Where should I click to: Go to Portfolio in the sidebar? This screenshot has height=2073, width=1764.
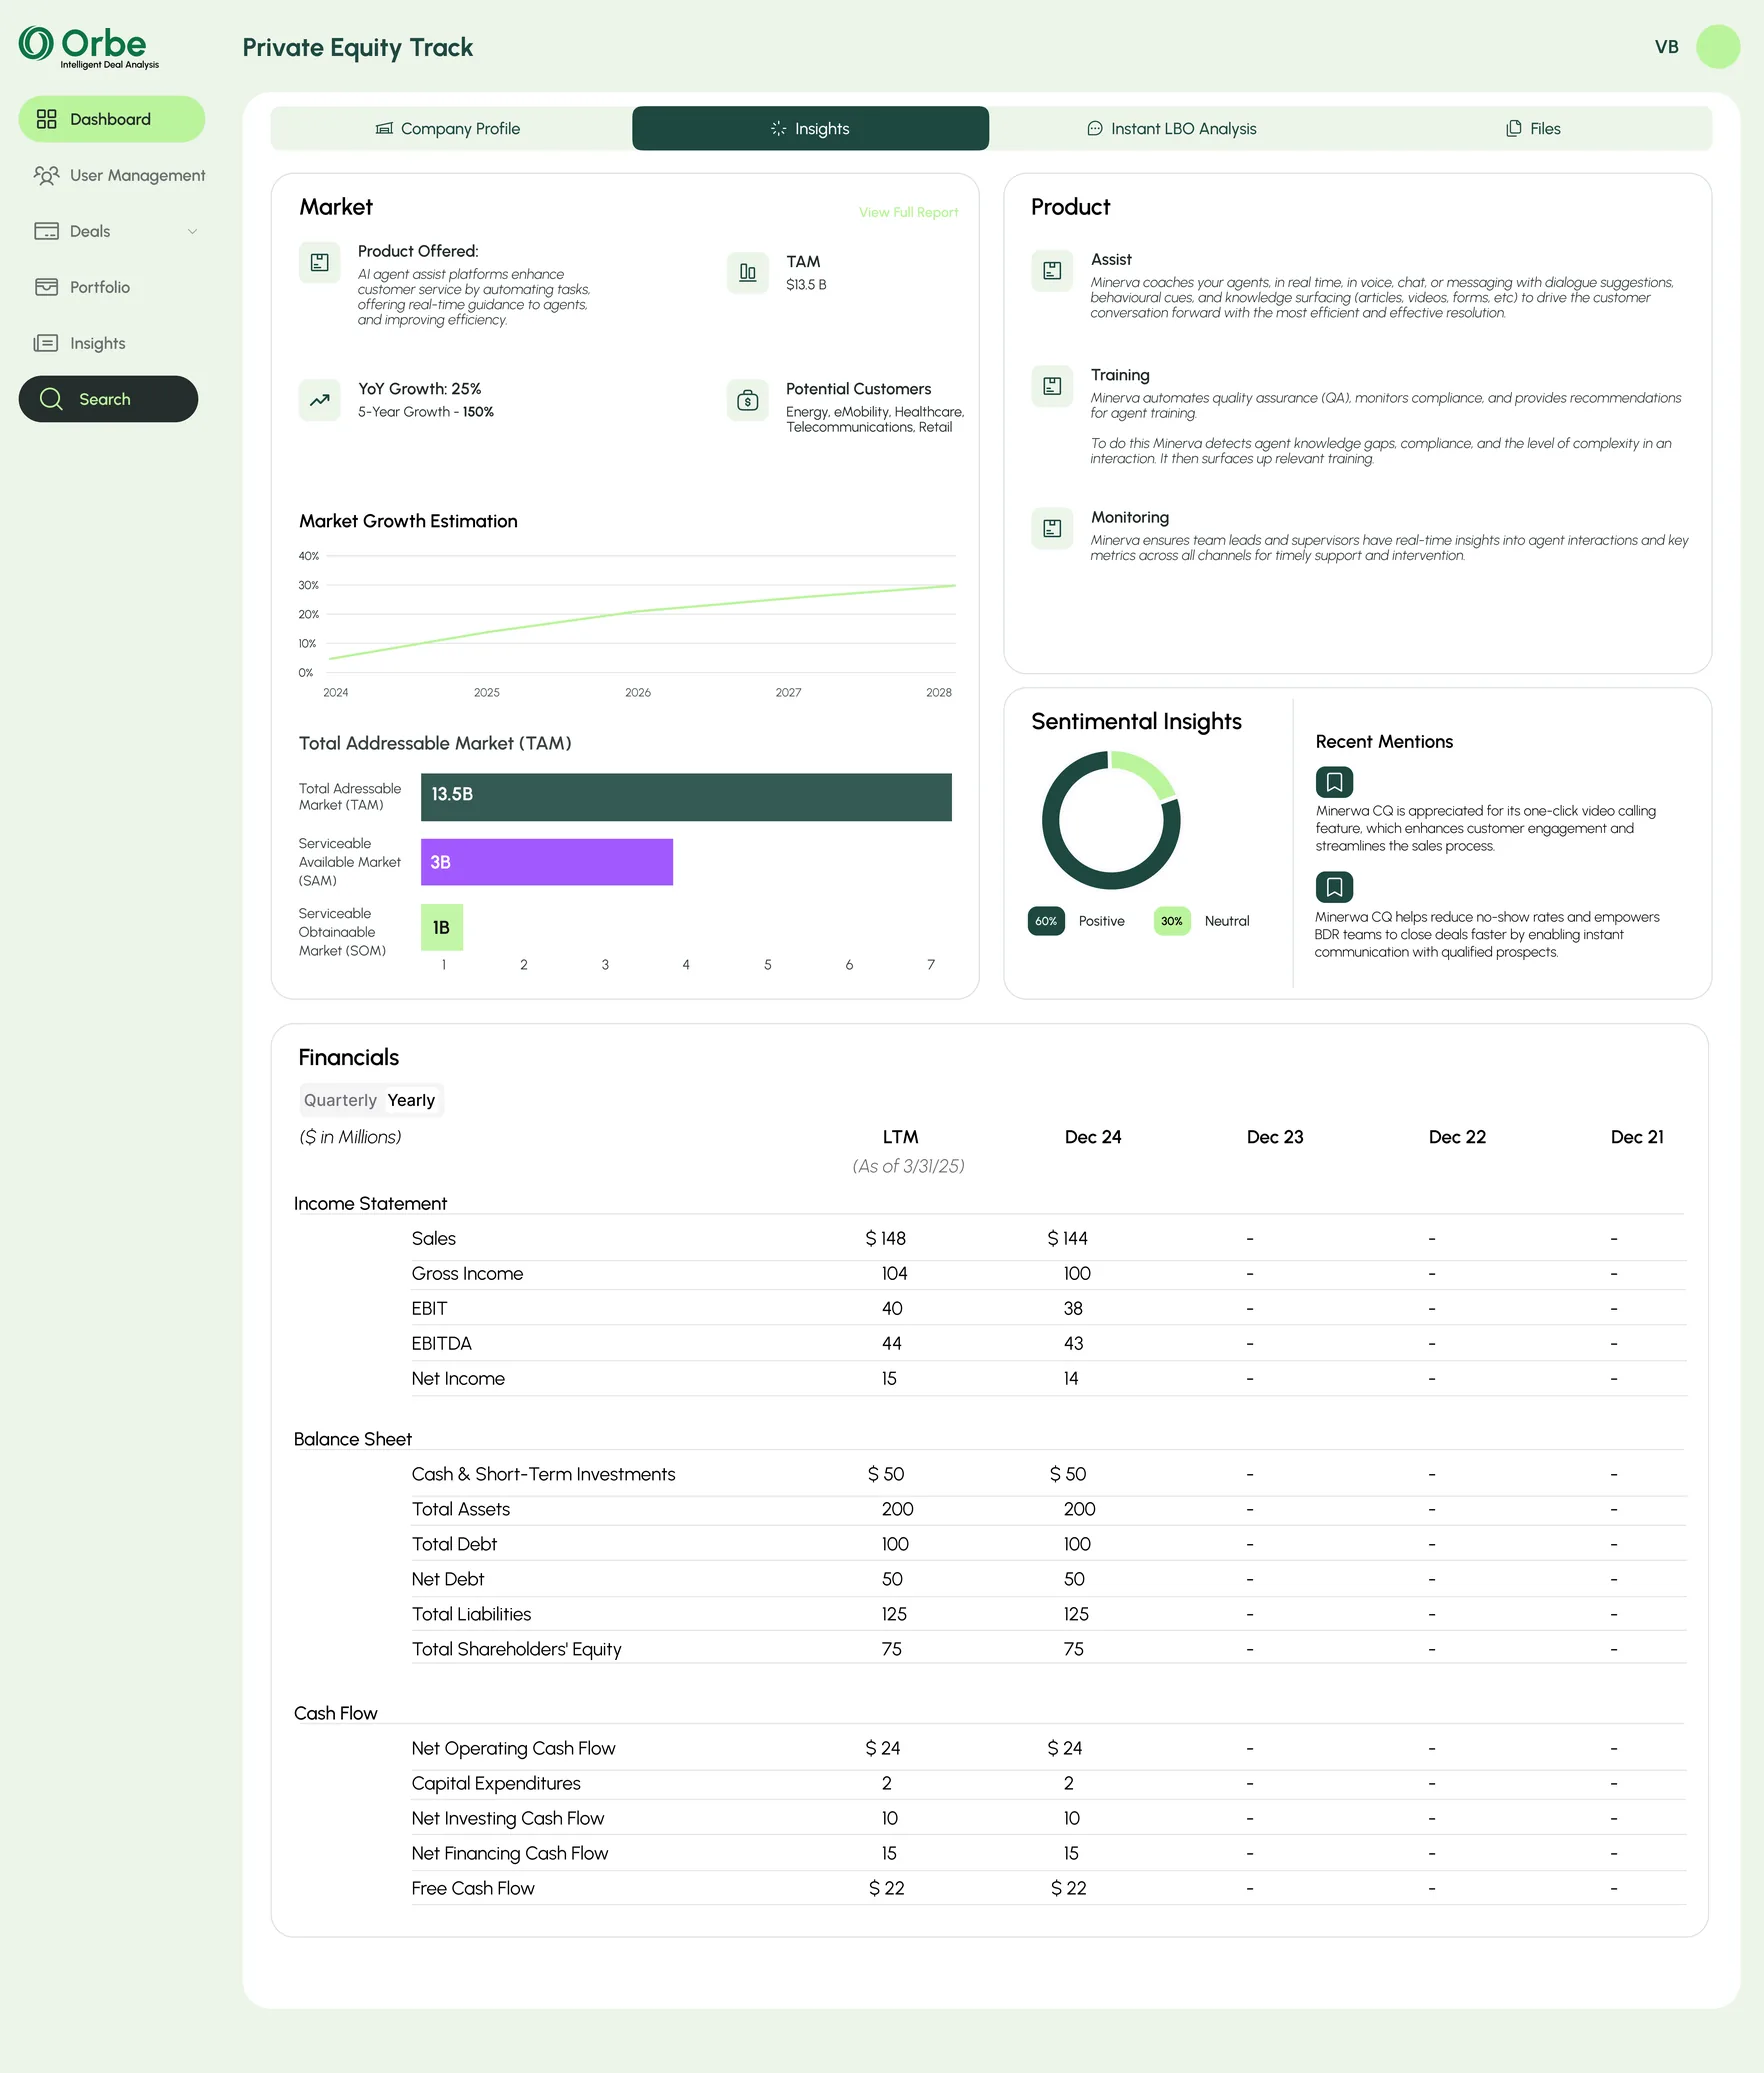click(82, 287)
